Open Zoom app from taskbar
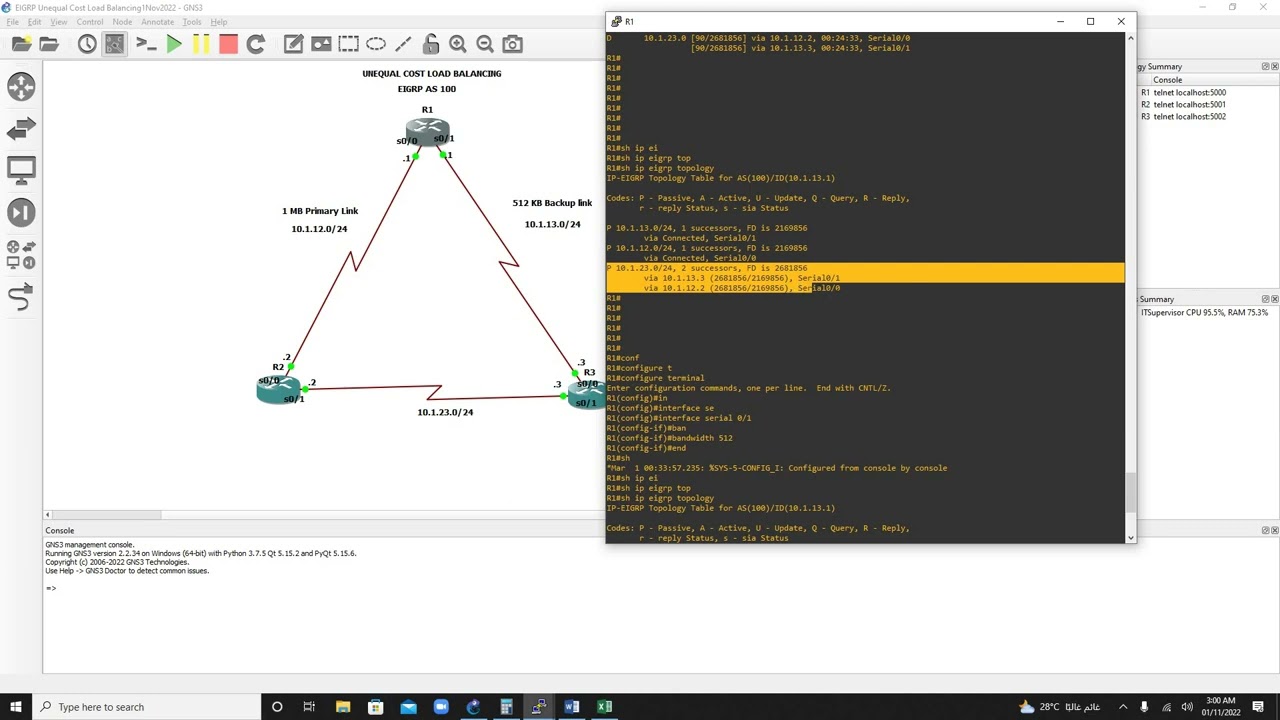The height and width of the screenshot is (720, 1280). 441,707
